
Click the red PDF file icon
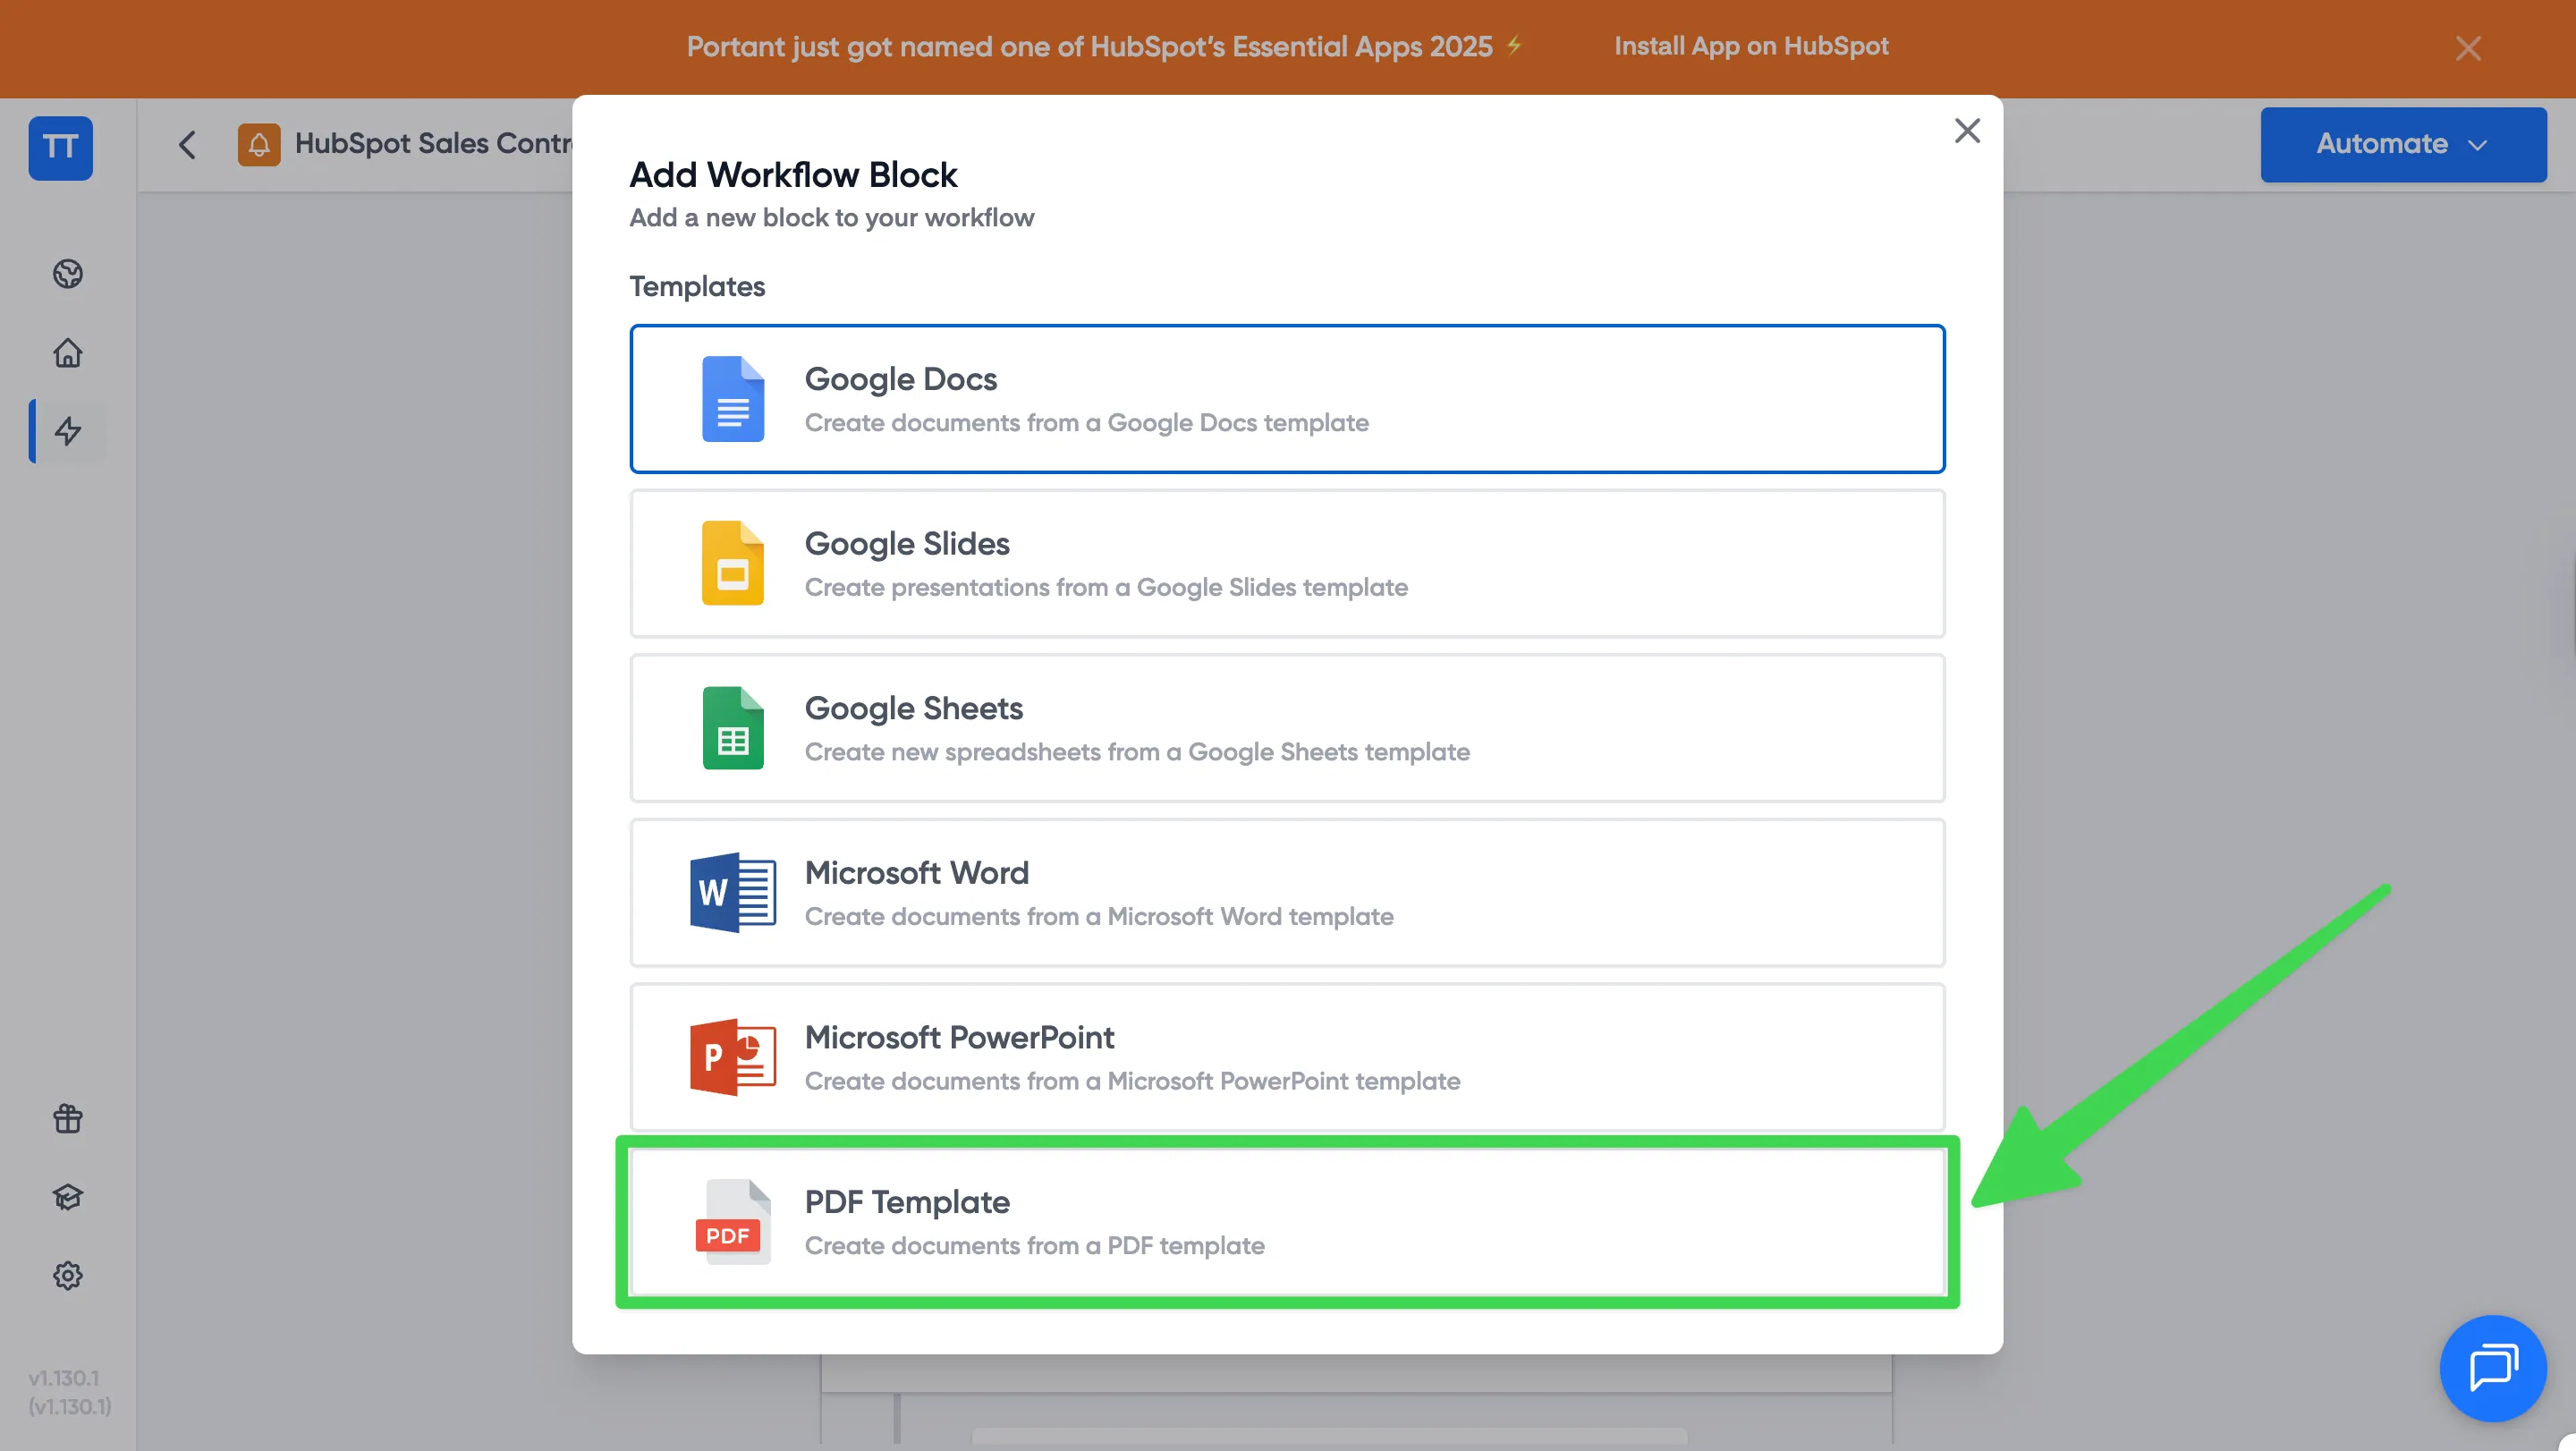coord(733,1222)
